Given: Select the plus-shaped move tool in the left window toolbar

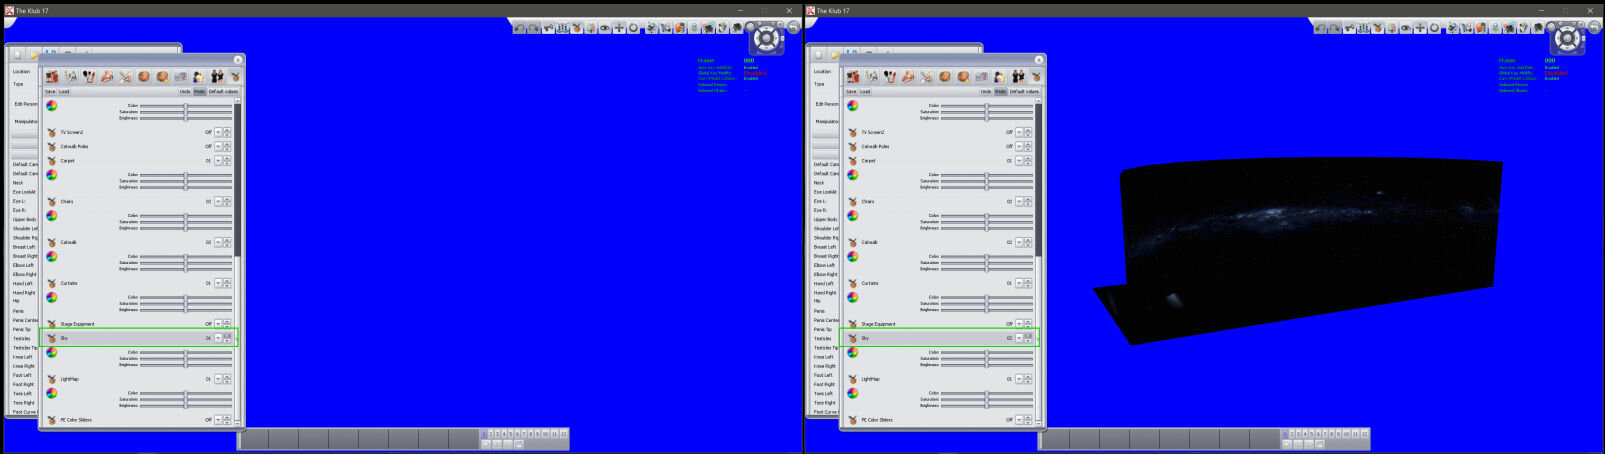Looking at the screenshot, I should [619, 28].
